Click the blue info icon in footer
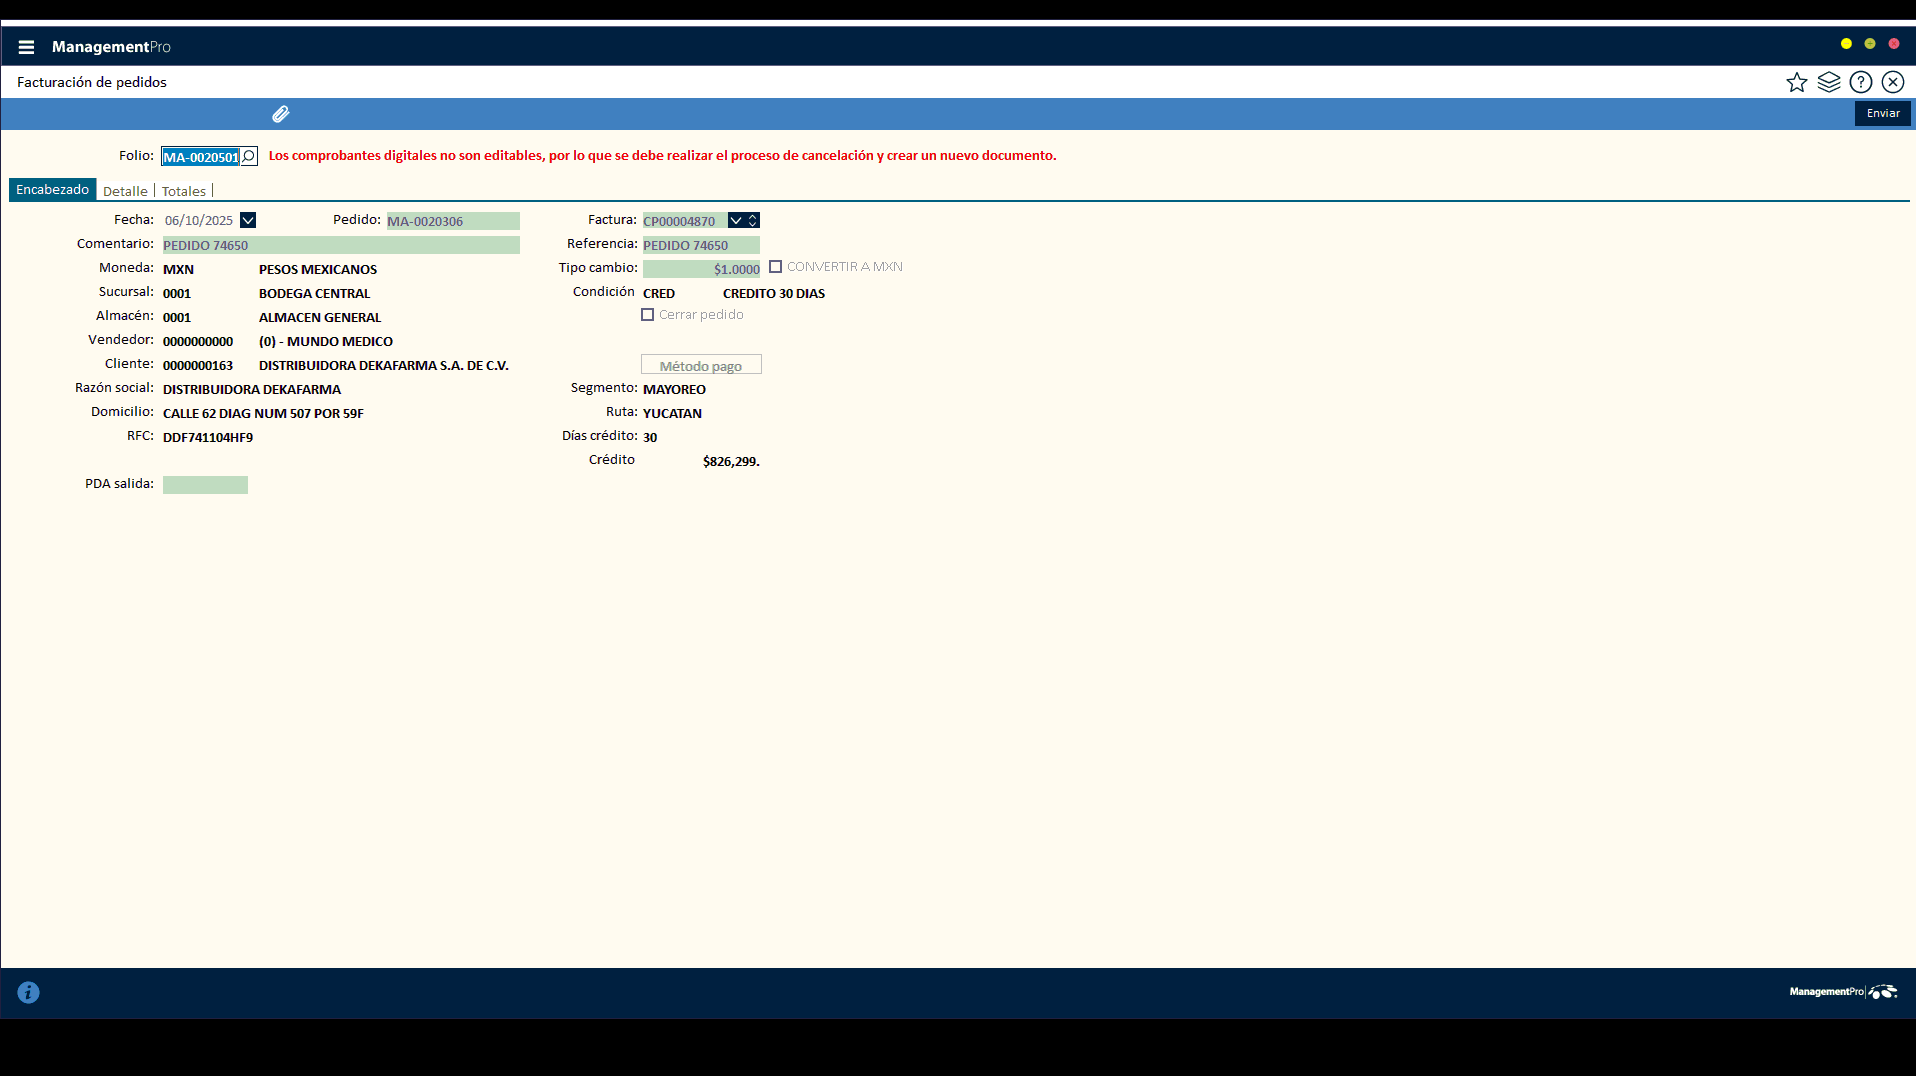Image resolution: width=1916 pixels, height=1076 pixels. click(28, 992)
